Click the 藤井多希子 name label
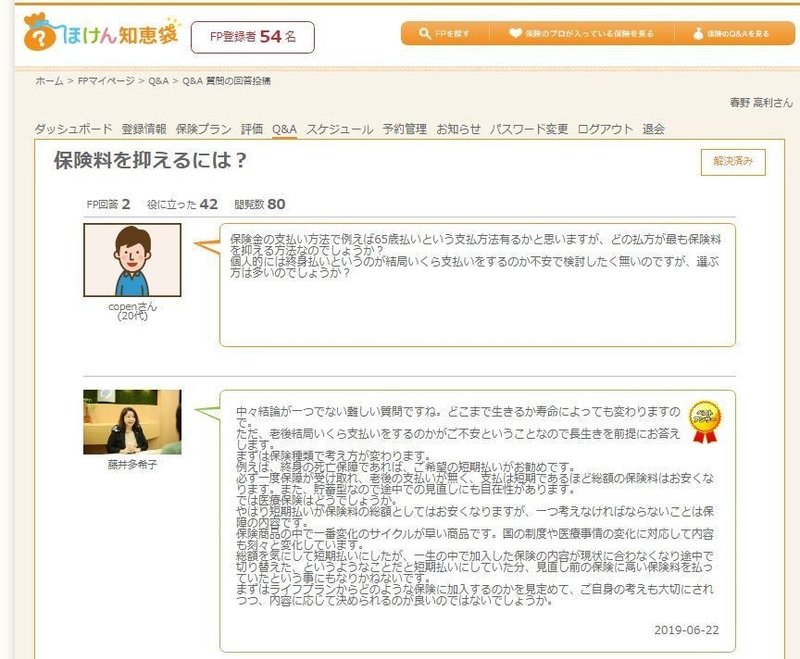The image size is (800, 659). coord(132,465)
